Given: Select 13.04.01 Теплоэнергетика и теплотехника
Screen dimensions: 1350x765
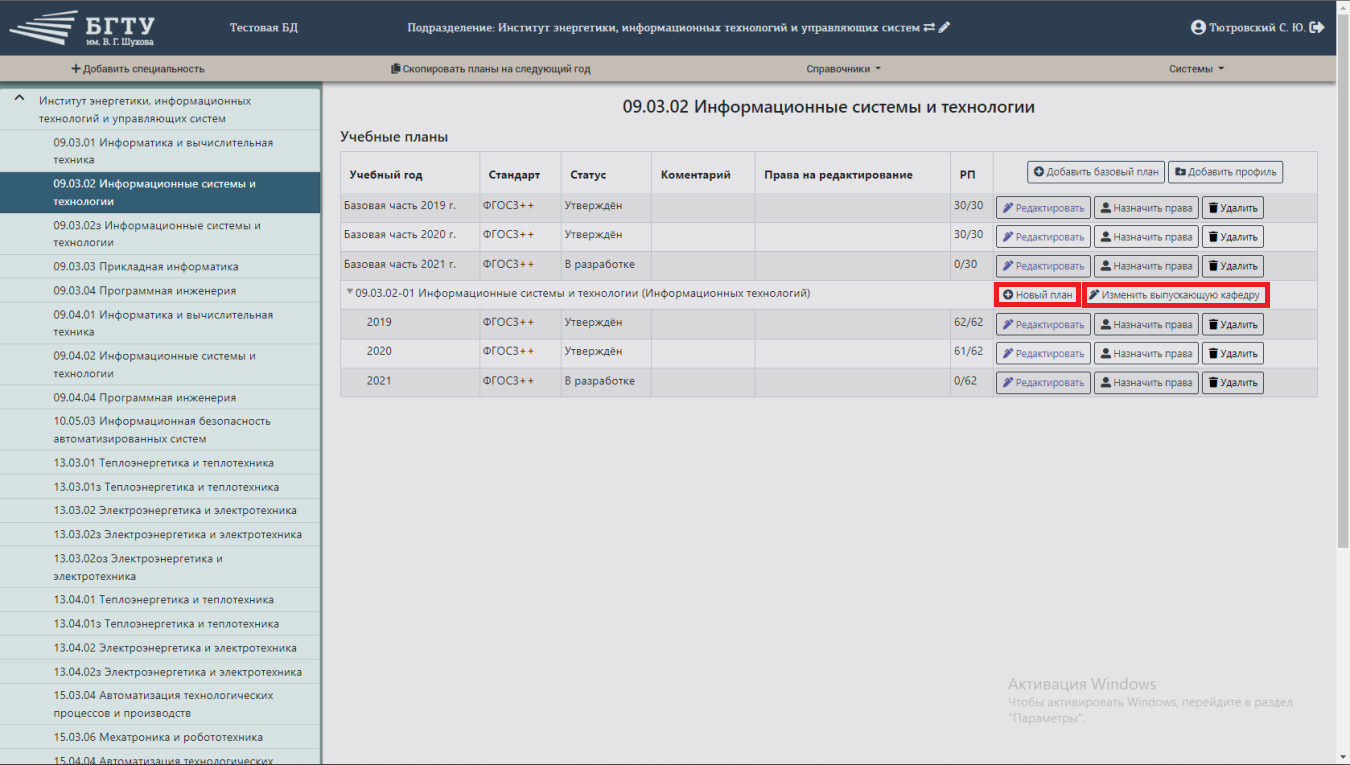Looking at the screenshot, I should (160, 600).
